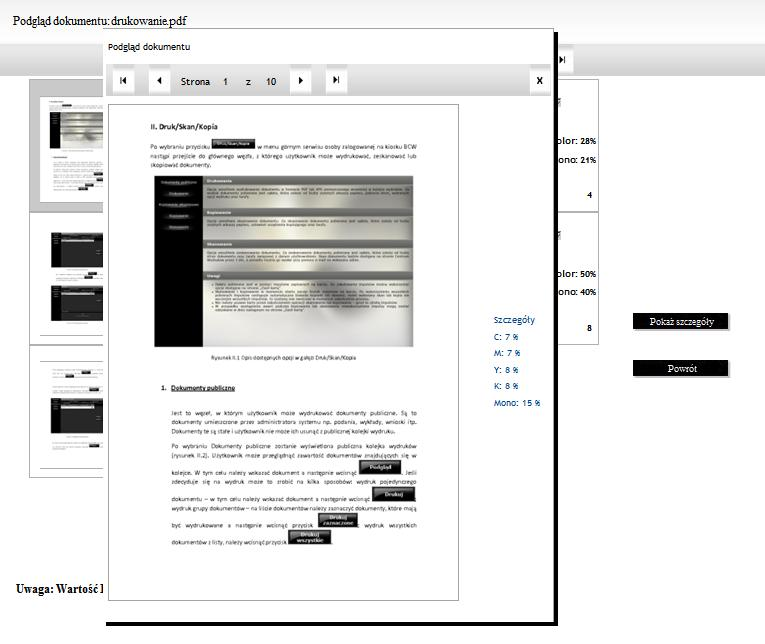Click 50% color value in background

(x=588, y=274)
